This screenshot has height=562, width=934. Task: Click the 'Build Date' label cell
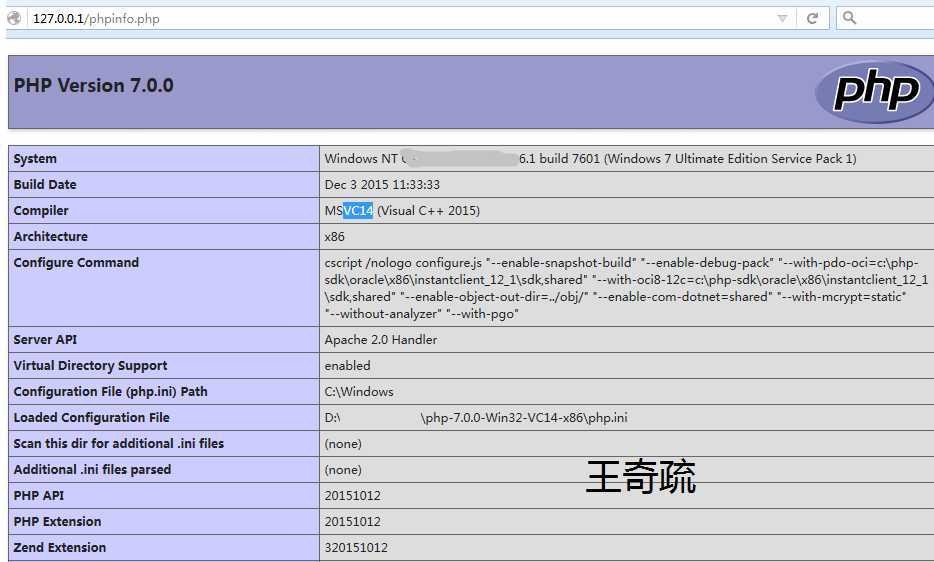pos(164,185)
